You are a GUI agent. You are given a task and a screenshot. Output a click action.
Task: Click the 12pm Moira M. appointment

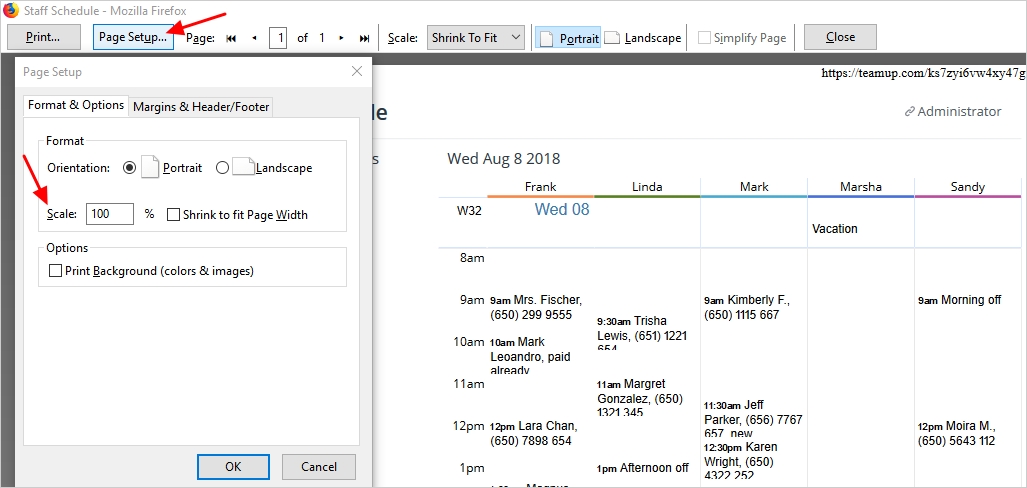point(956,433)
